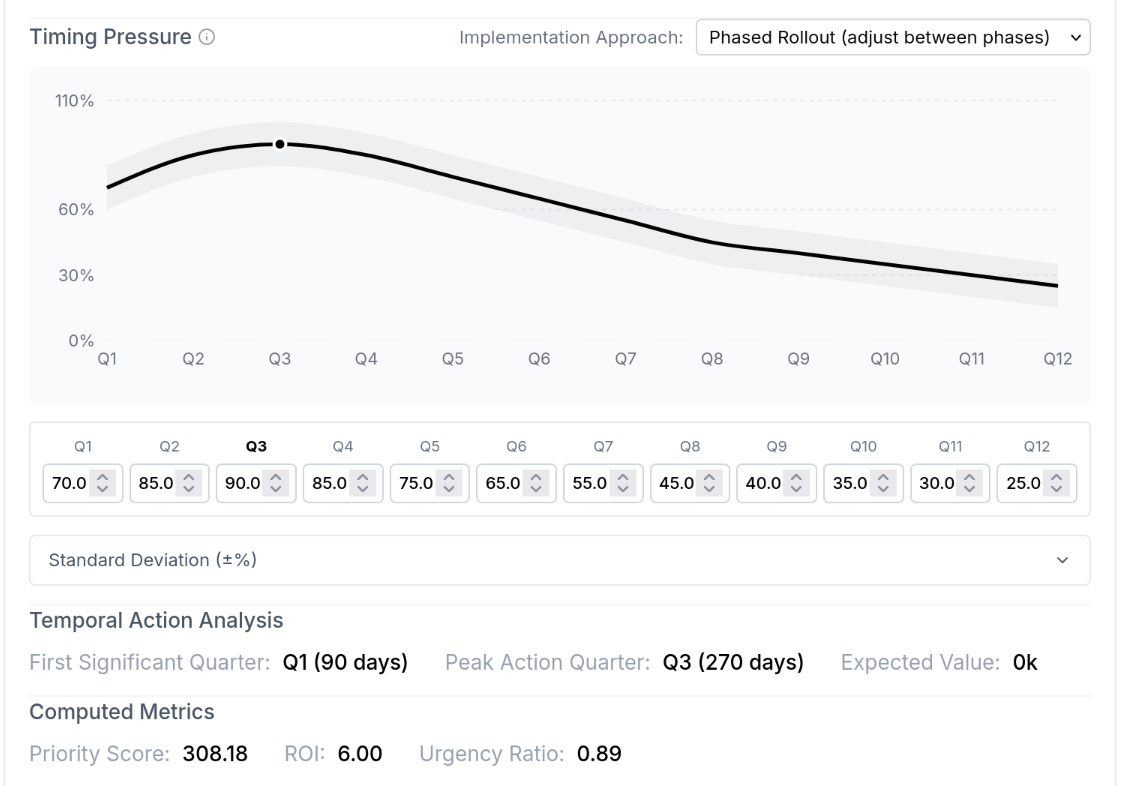Viewport: 1134px width, 786px height.
Task: Click the Q7 value input field
Action: pos(588,482)
